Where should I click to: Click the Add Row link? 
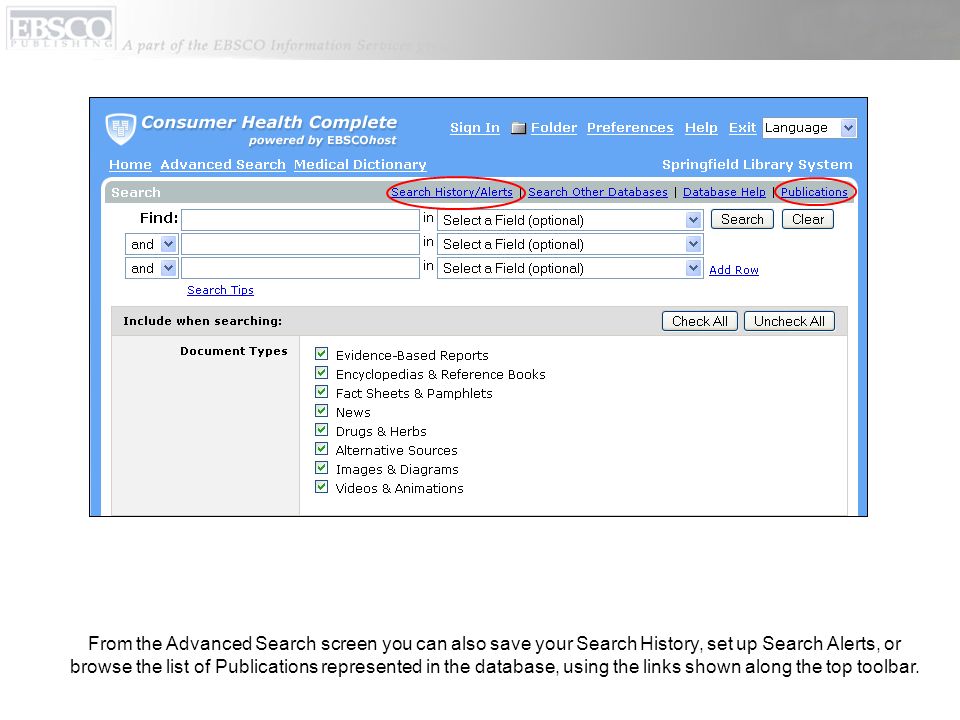tap(734, 270)
